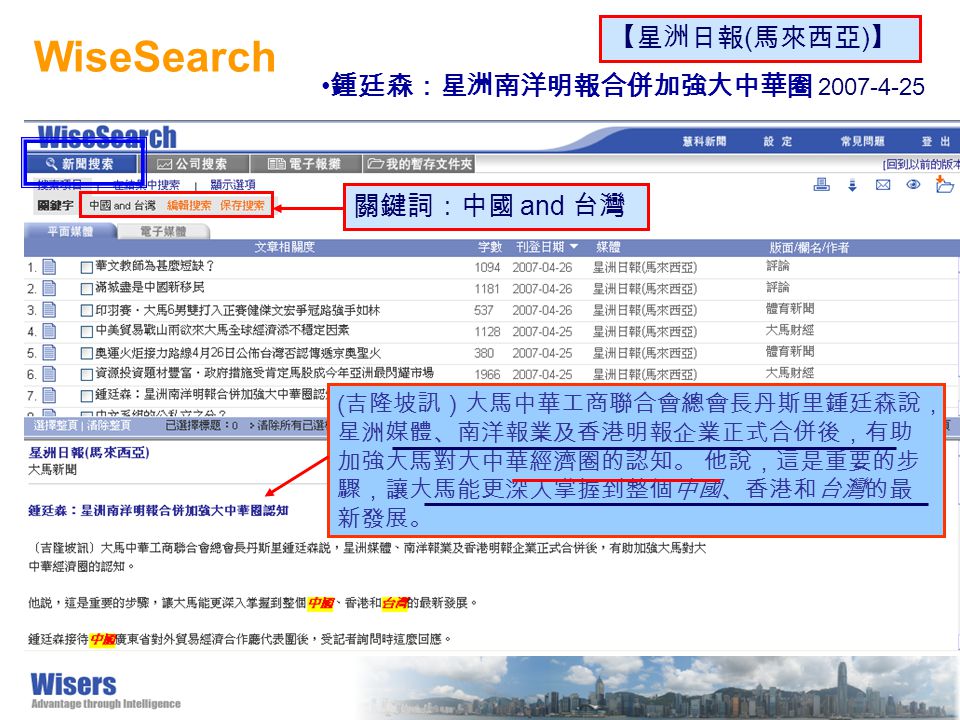Tick the checkbox for the 印羽賽 article

pyautogui.click(x=86, y=310)
